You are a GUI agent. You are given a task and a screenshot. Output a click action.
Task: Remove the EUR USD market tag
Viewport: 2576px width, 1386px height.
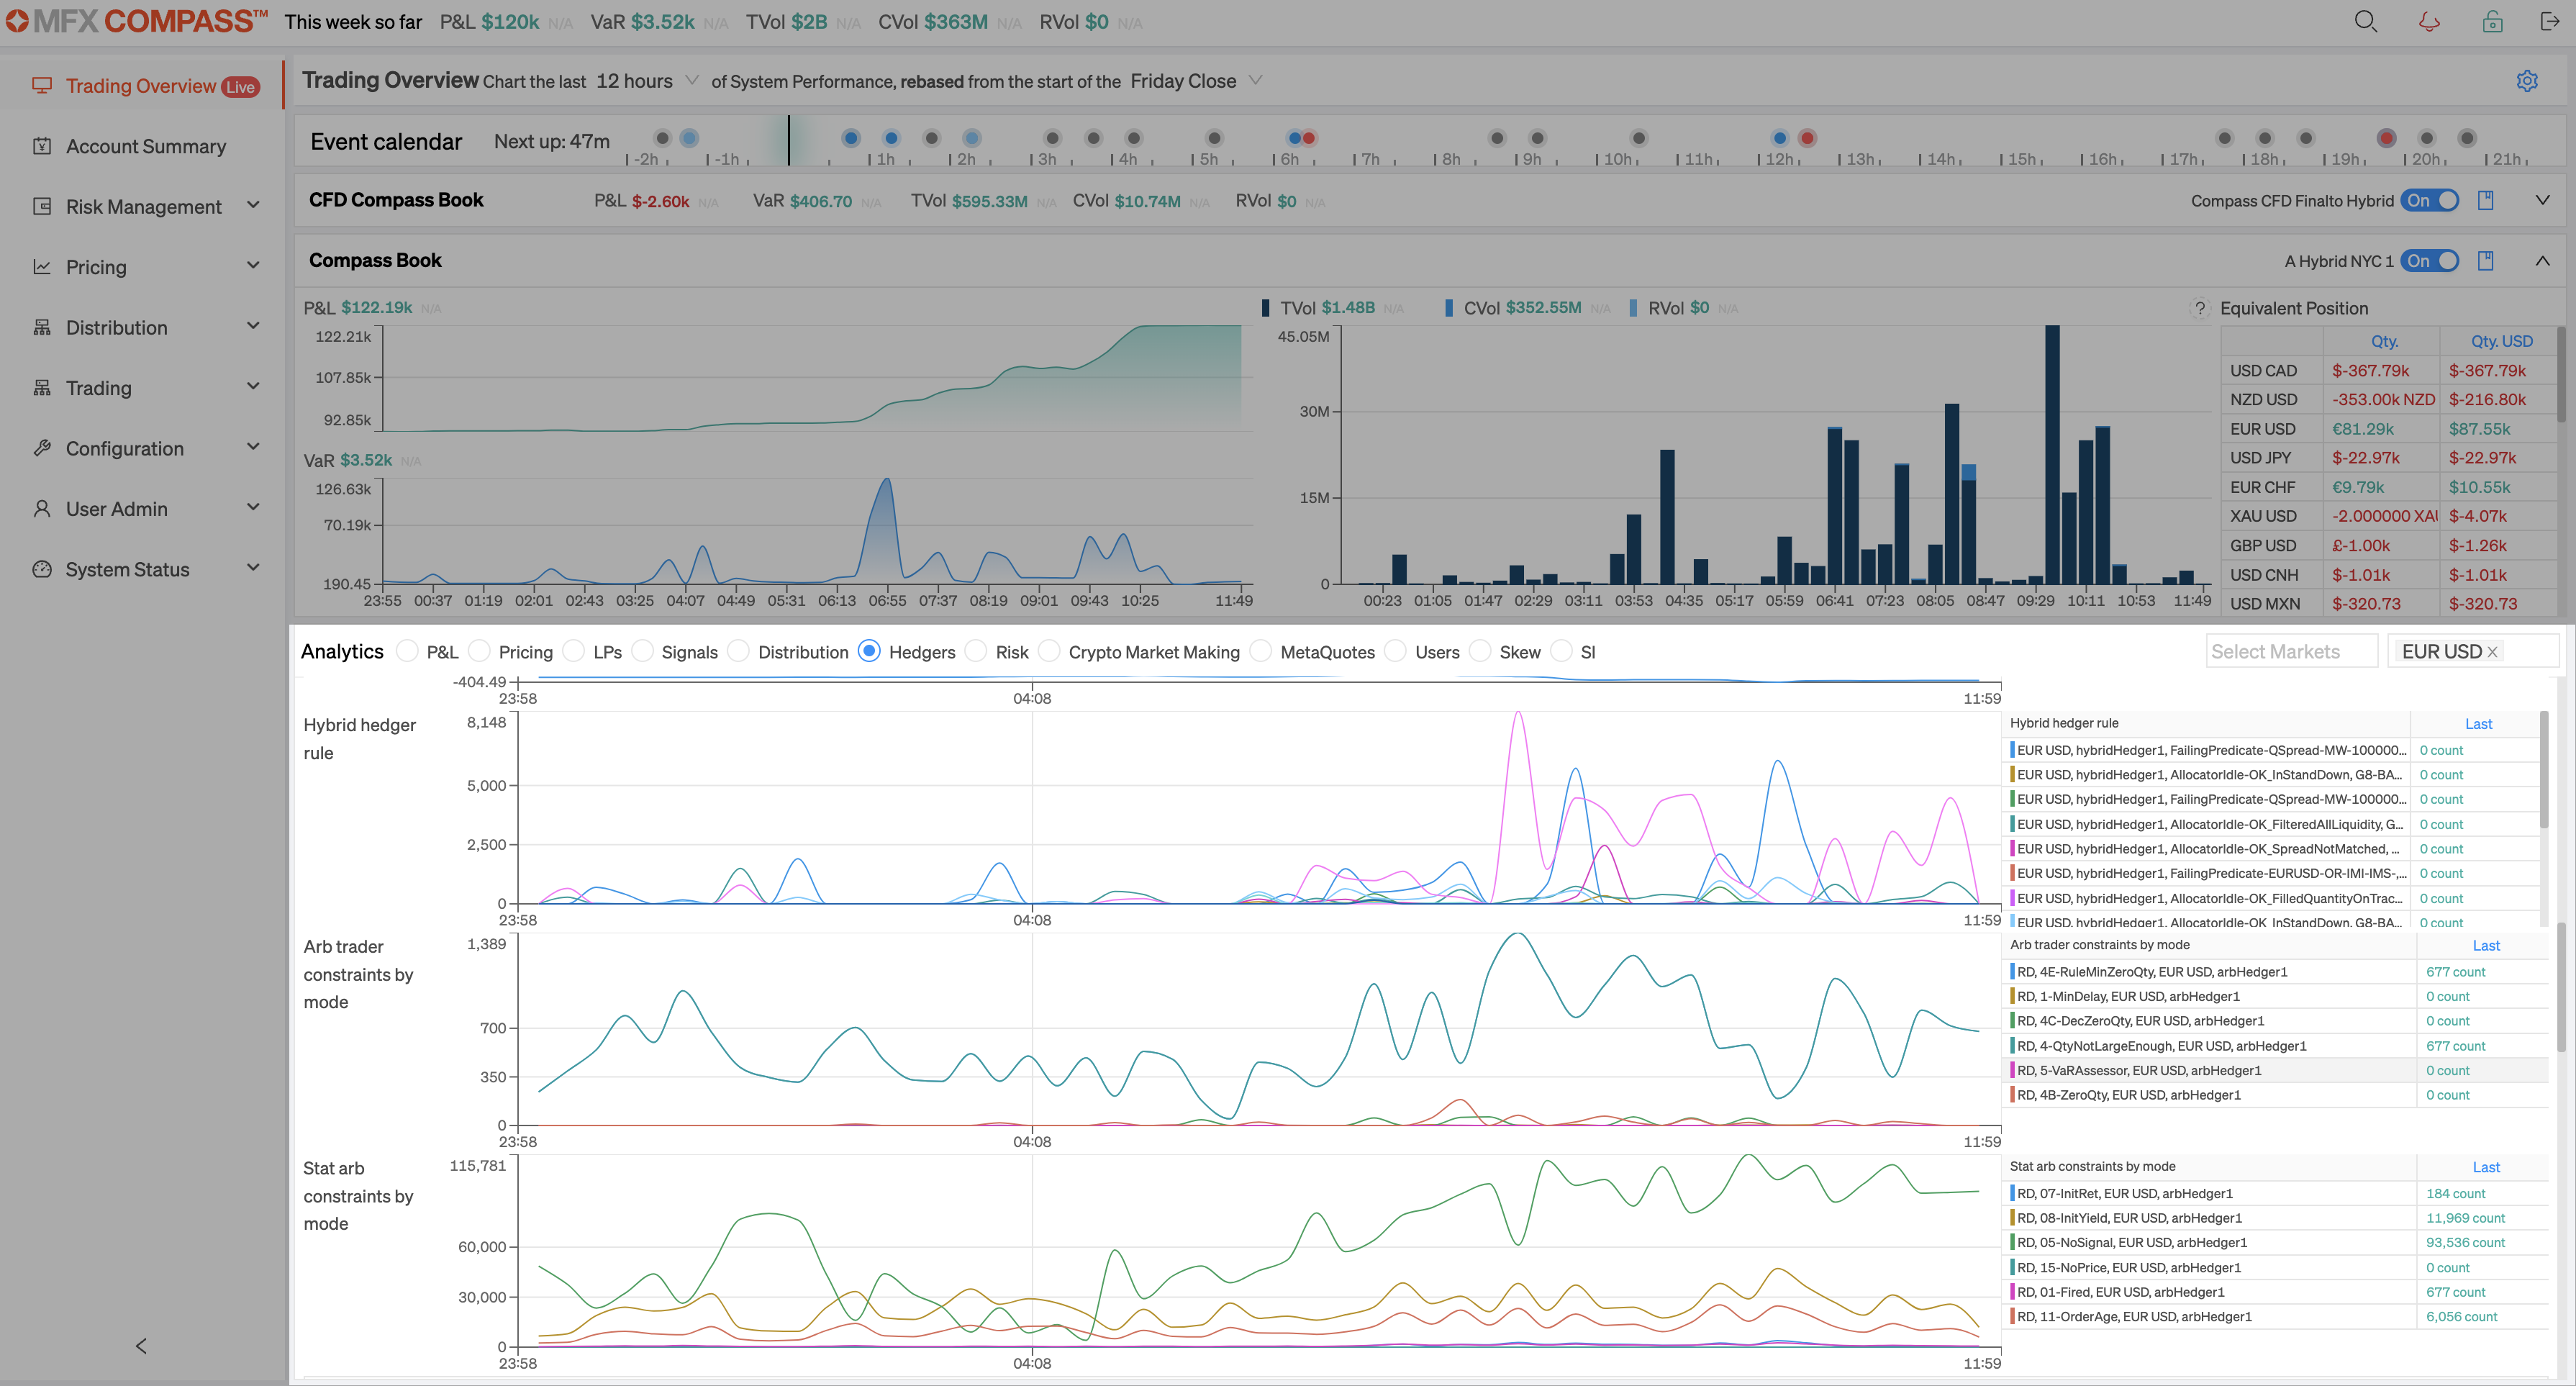coord(2492,652)
